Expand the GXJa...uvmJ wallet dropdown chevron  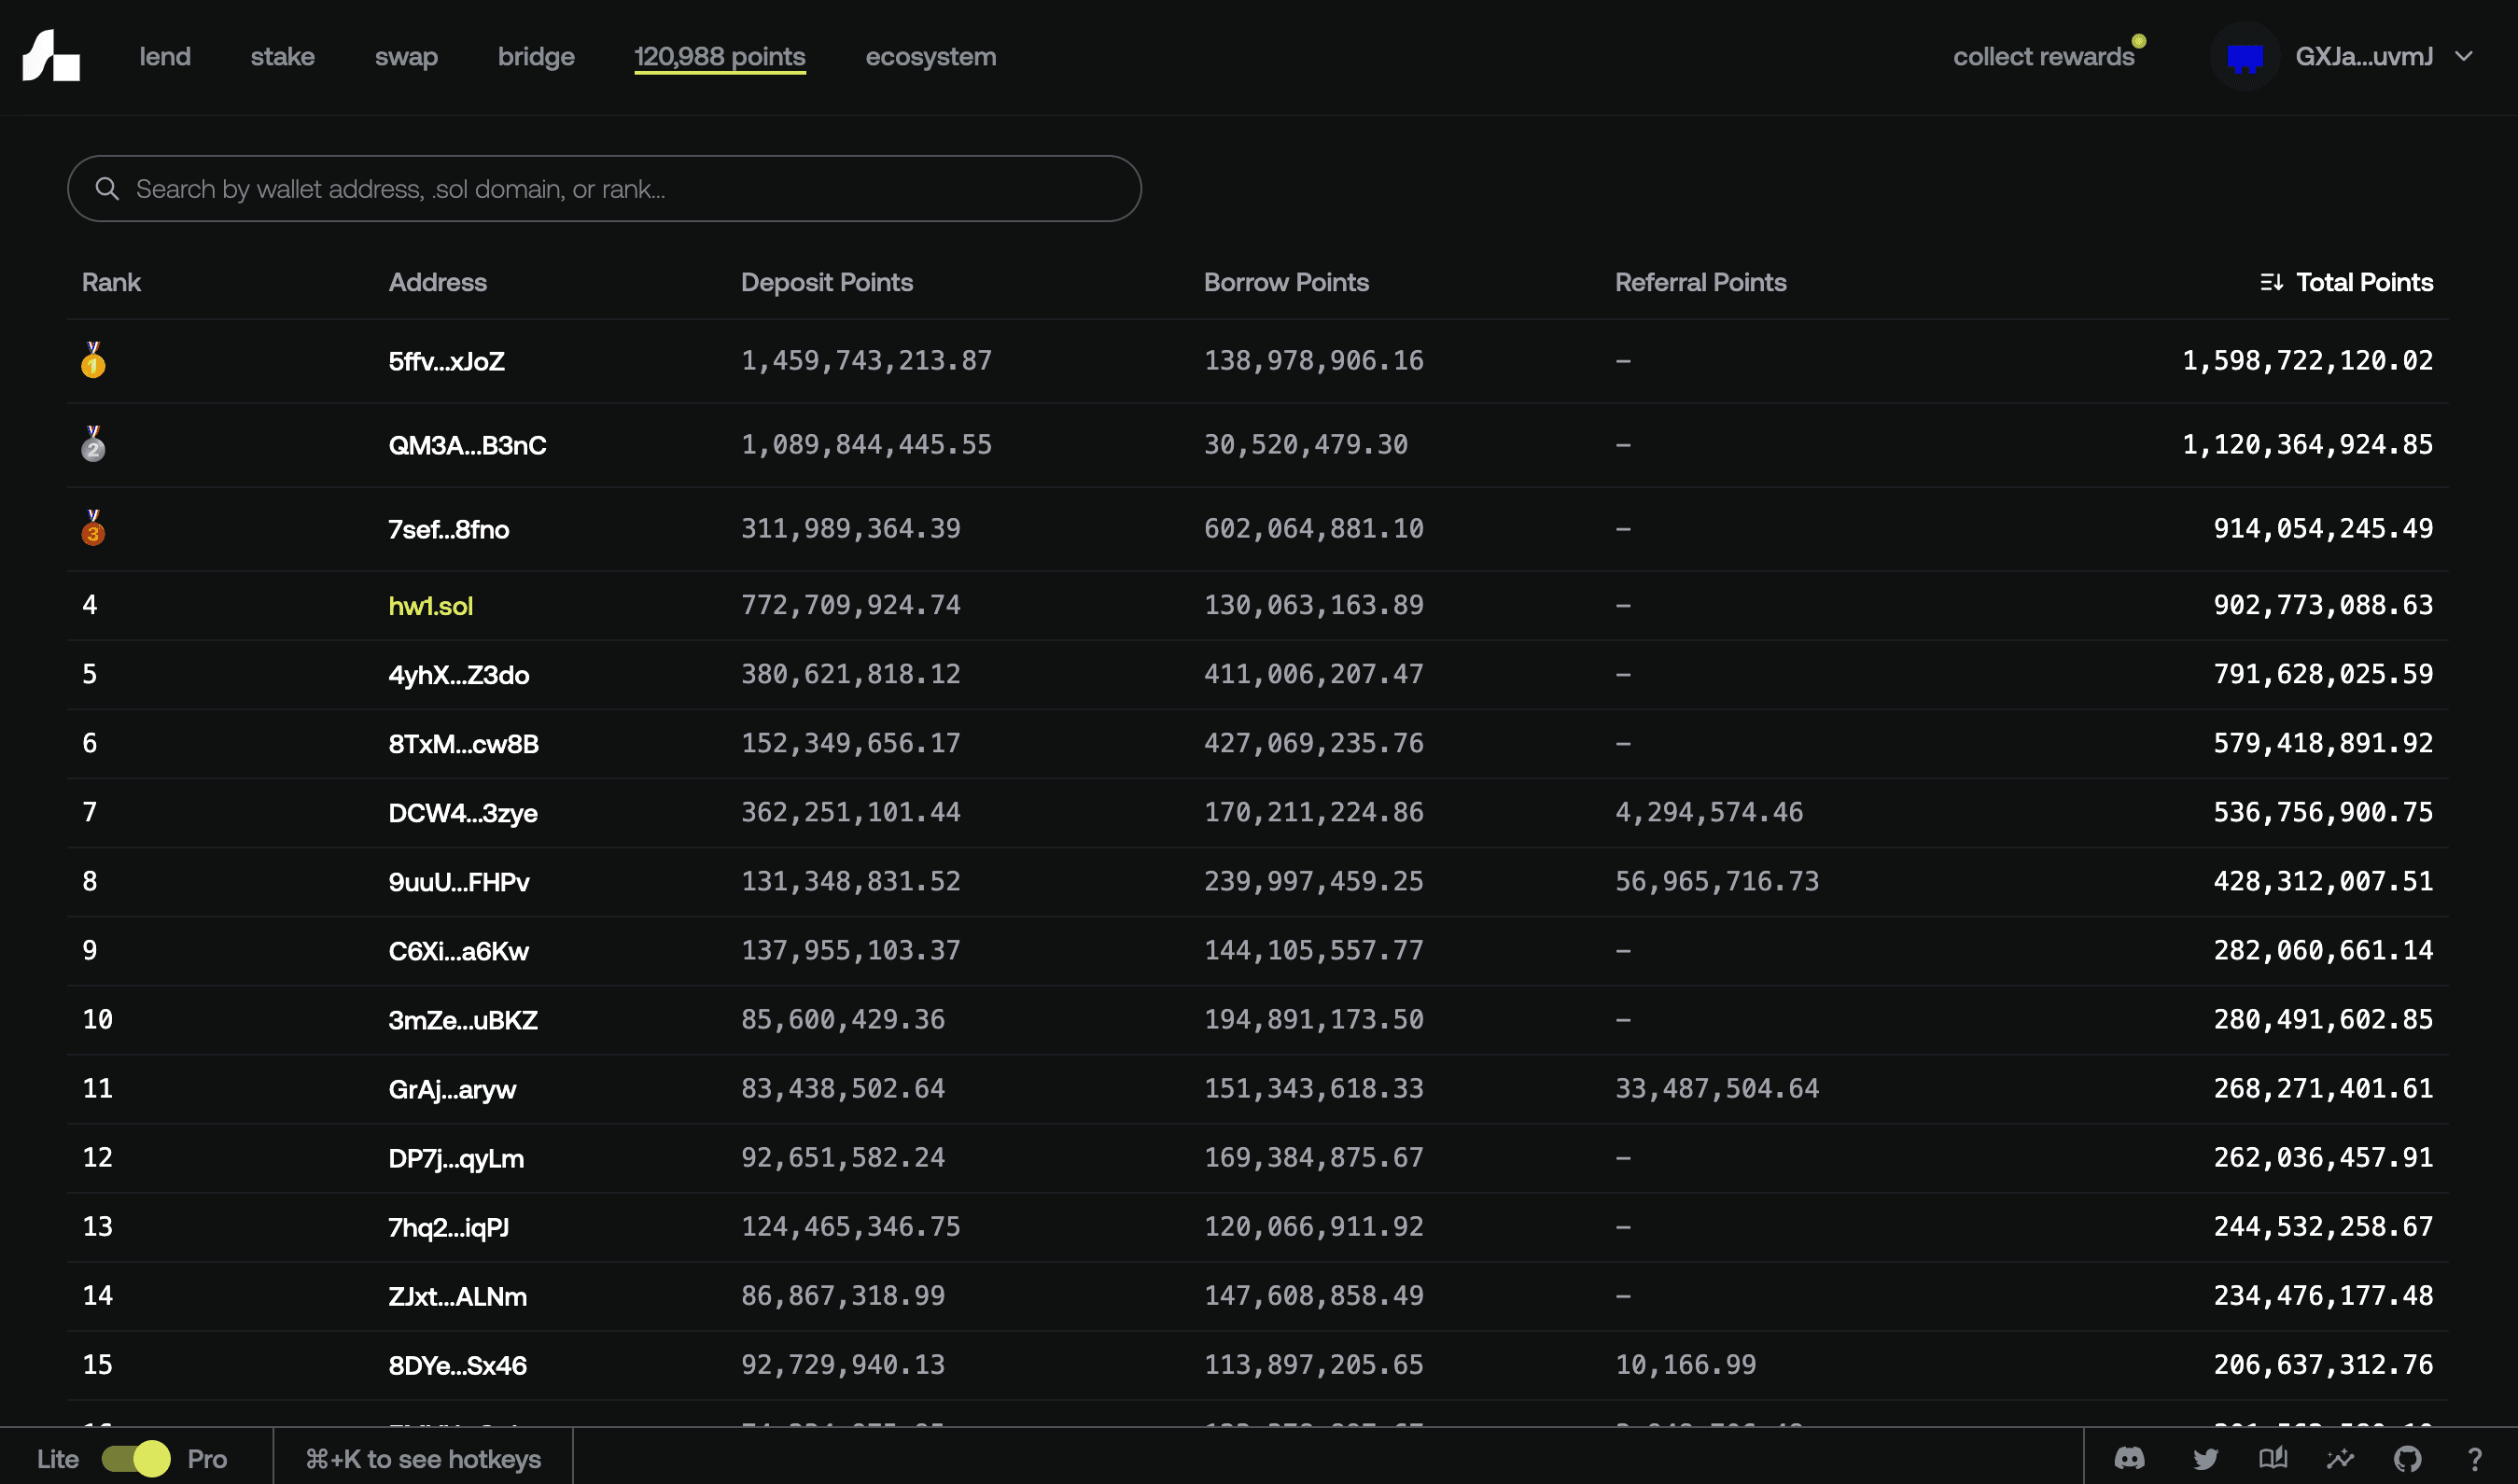click(2464, 57)
